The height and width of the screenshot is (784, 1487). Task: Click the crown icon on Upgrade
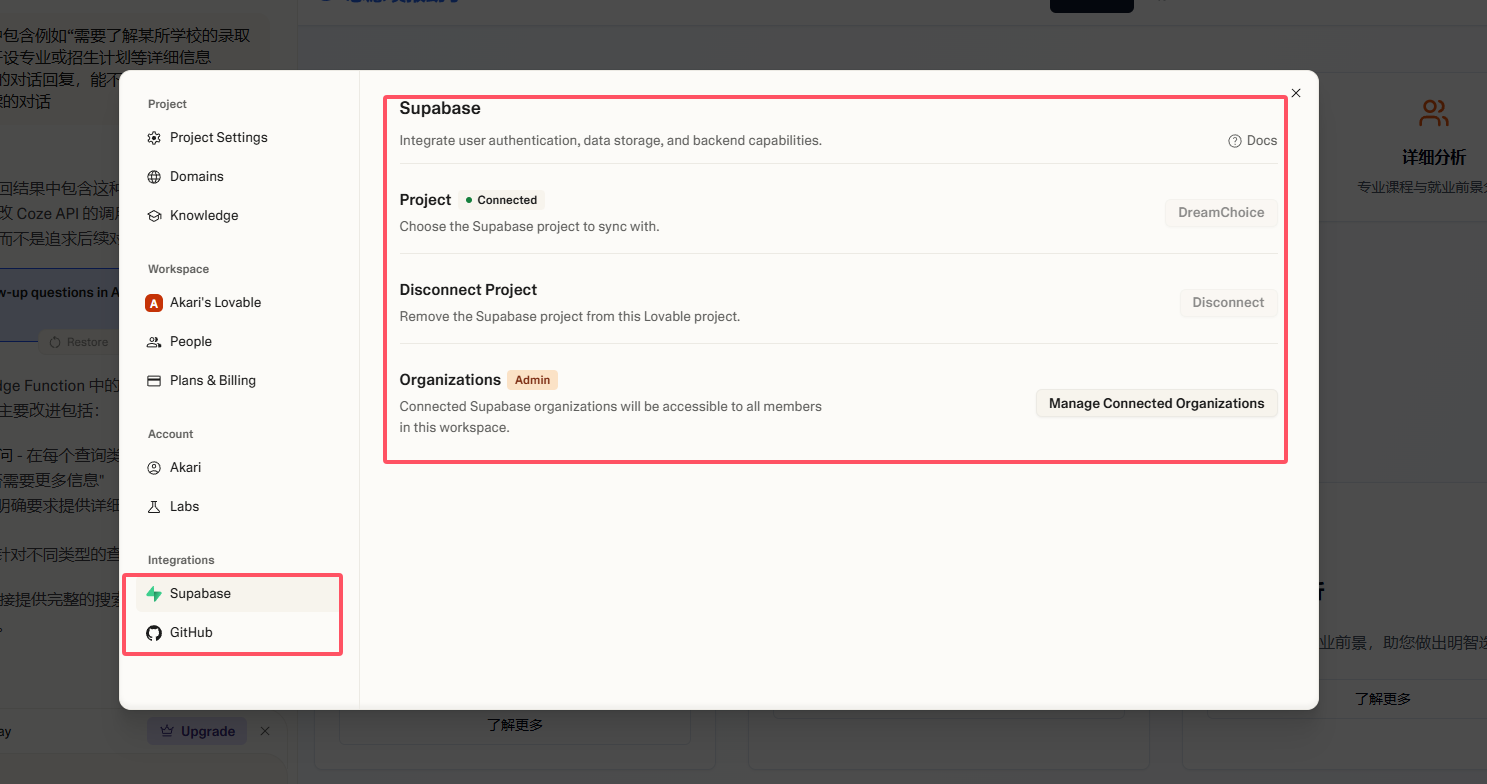(x=168, y=732)
